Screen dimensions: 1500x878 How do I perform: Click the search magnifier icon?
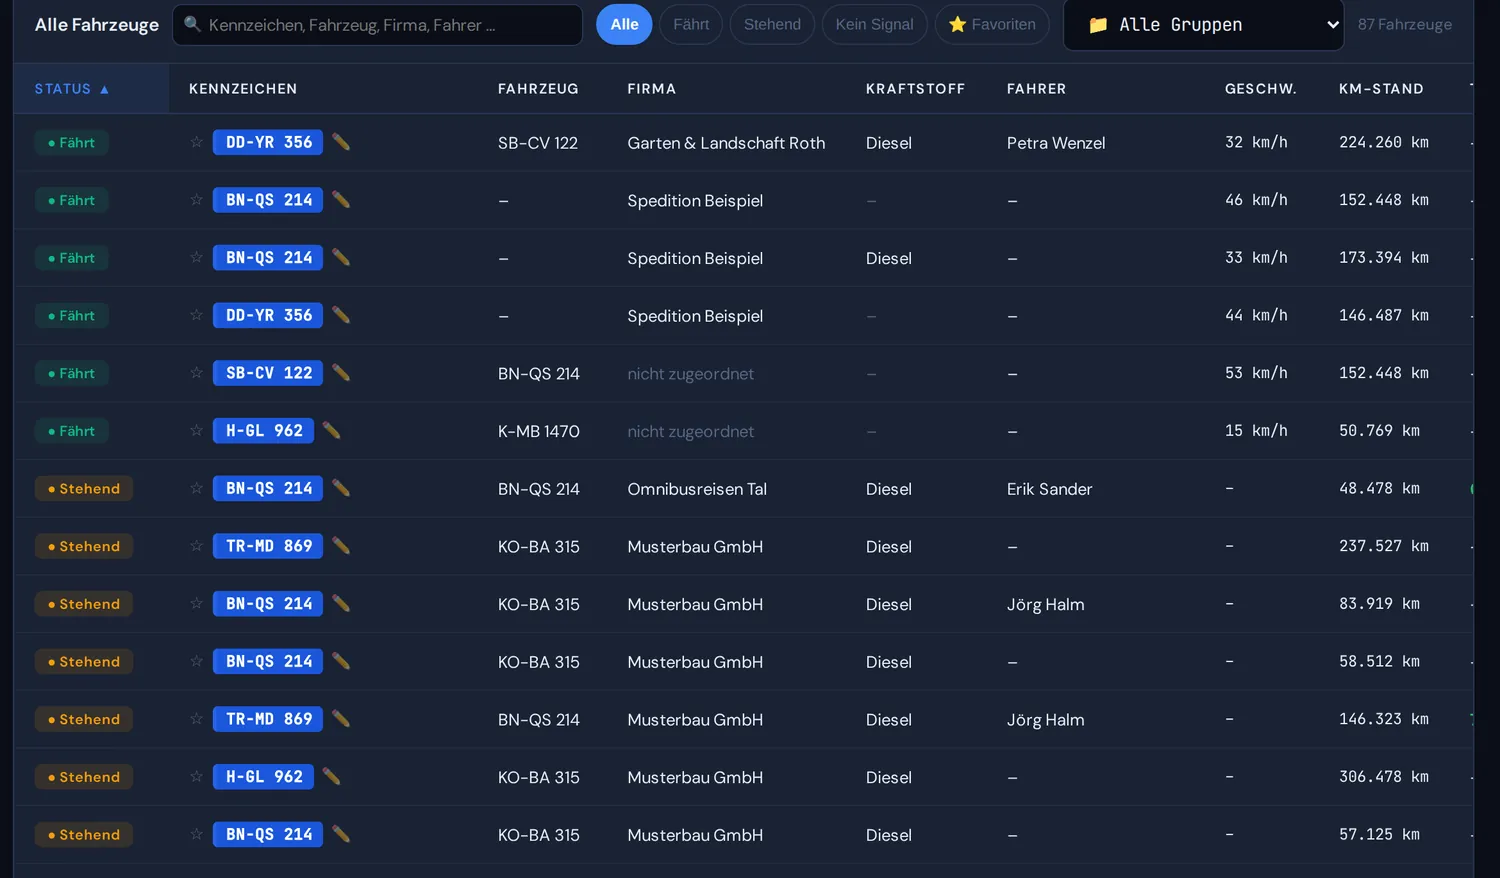[192, 24]
